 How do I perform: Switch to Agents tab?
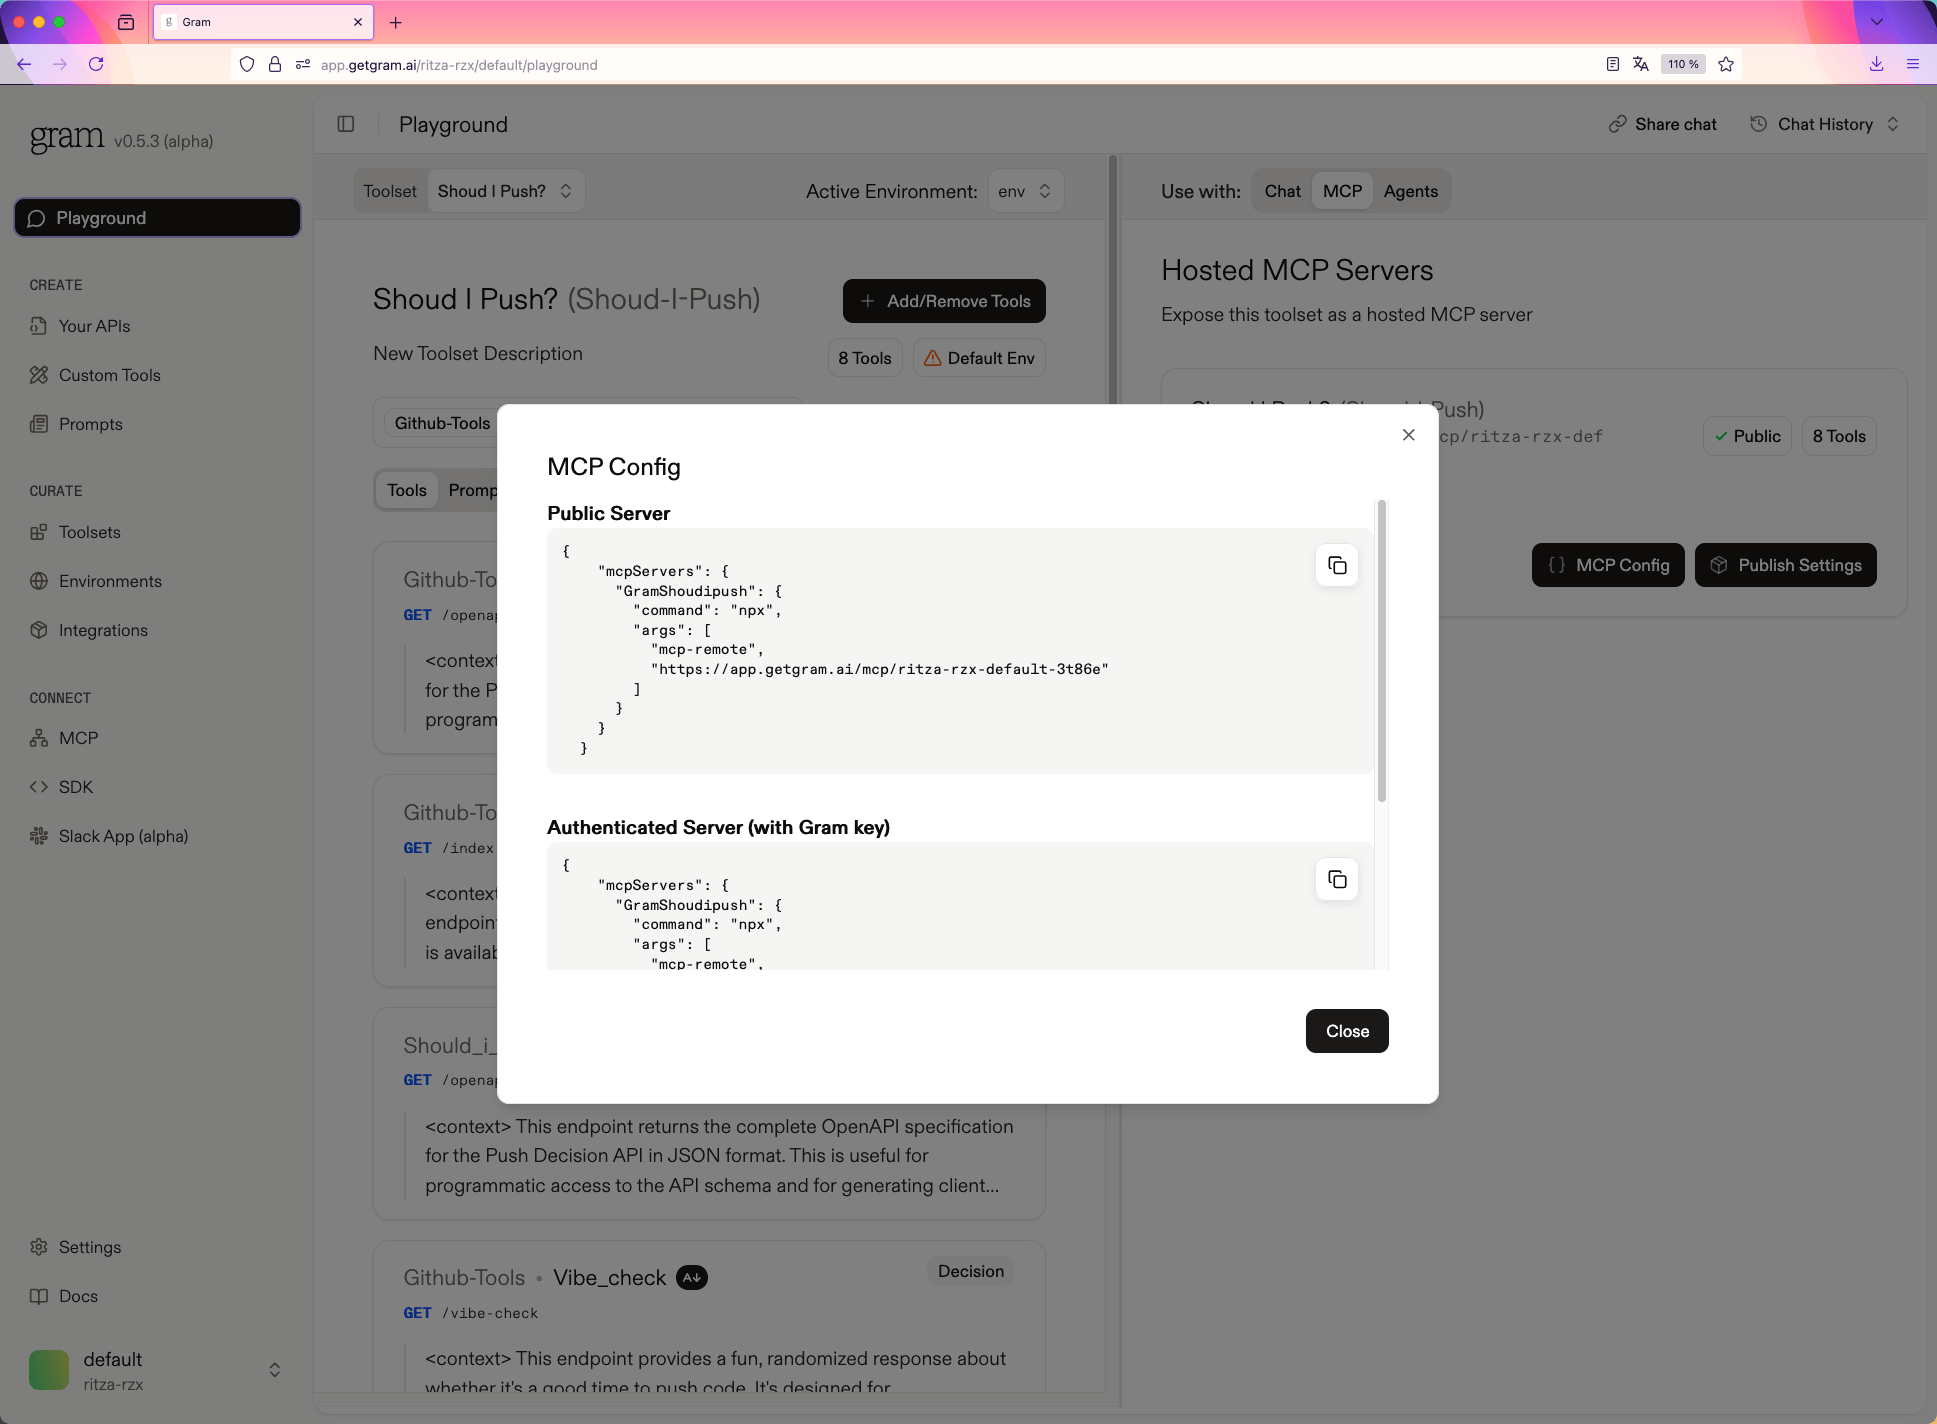[x=1410, y=191]
